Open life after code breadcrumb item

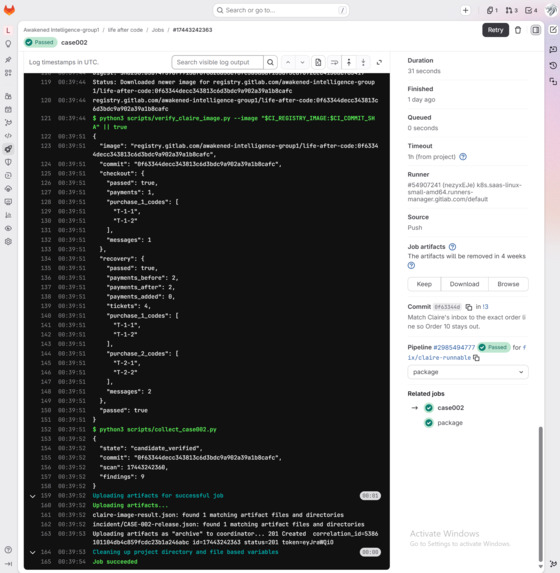tap(125, 30)
